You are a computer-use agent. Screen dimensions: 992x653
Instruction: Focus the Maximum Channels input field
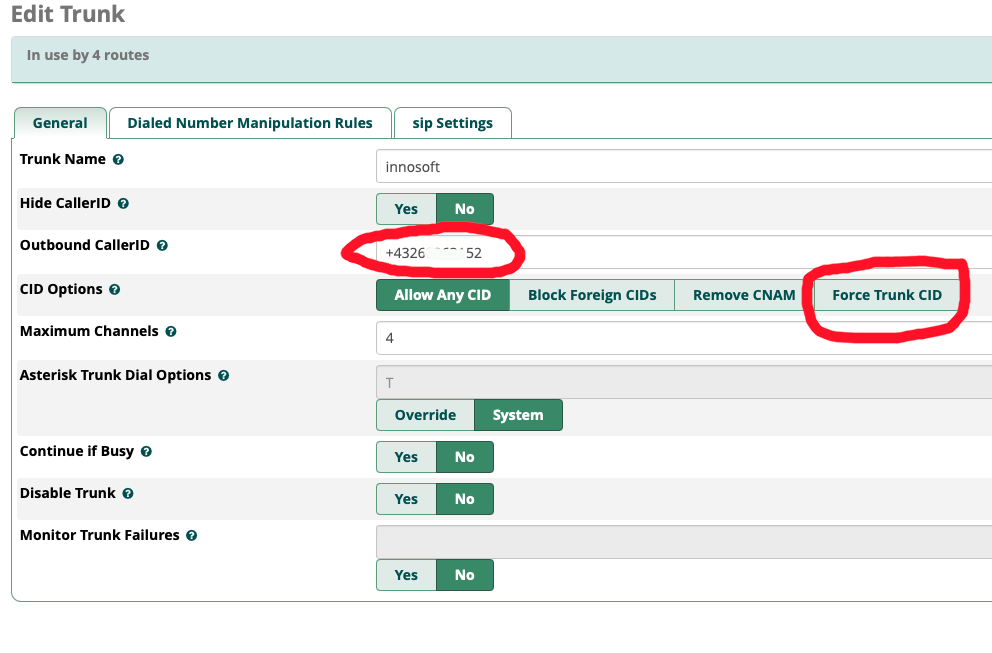684,338
